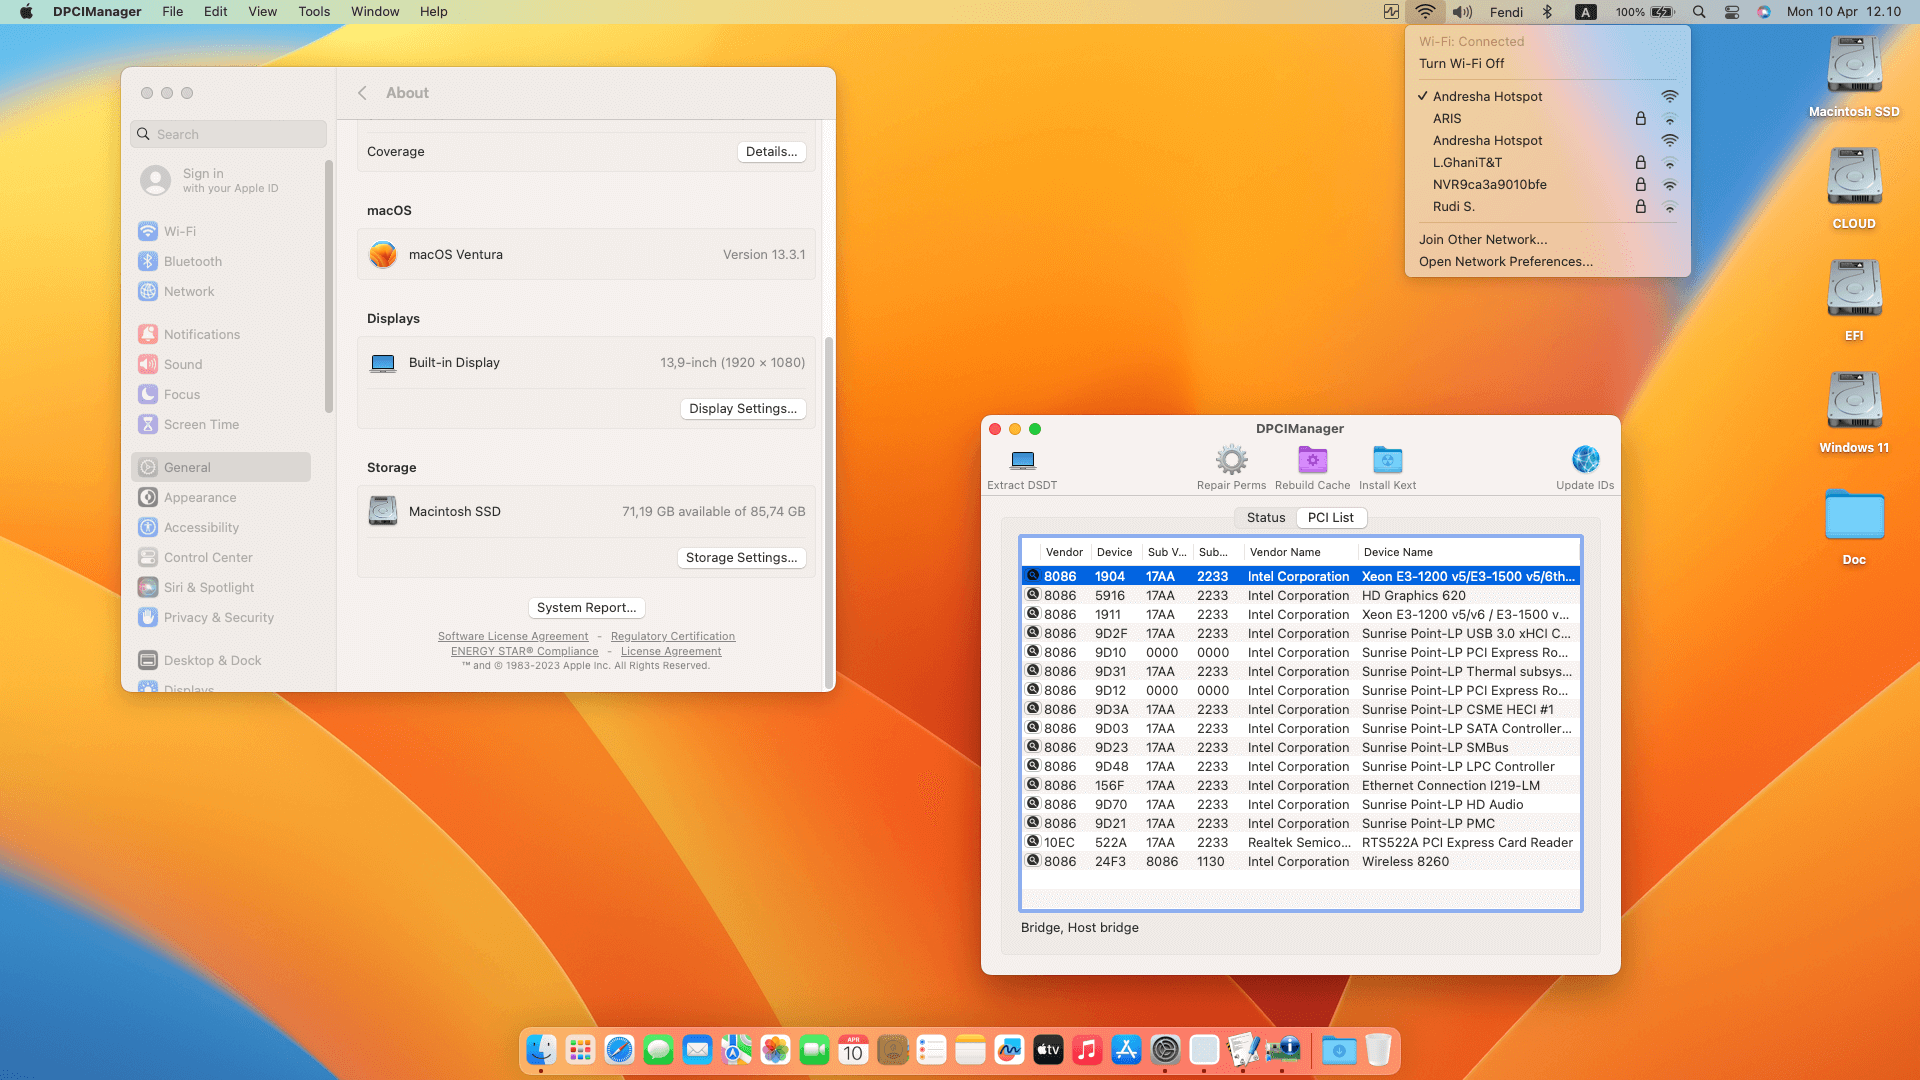Click the Rebuild Cache folder icon
This screenshot has height=1080, width=1920.
click(x=1312, y=460)
